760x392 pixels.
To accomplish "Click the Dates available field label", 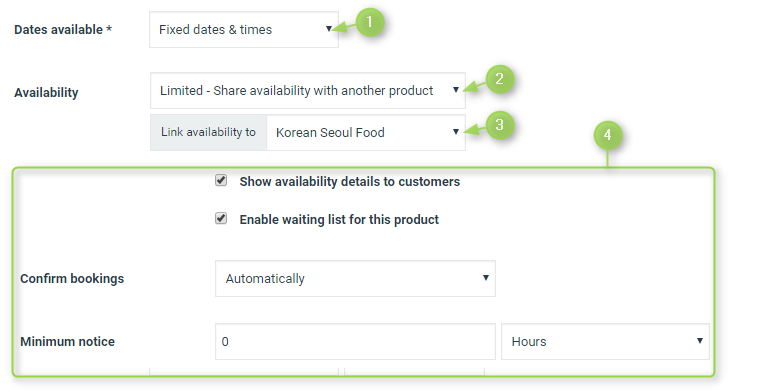I will point(63,30).
